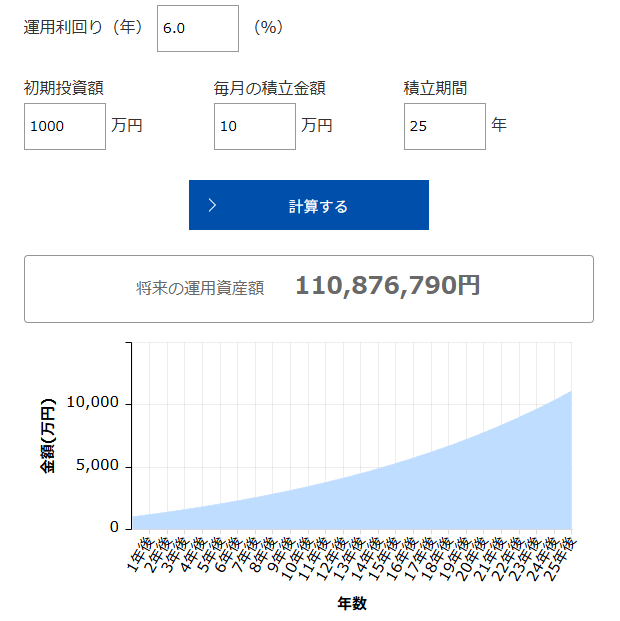The width and height of the screenshot is (620, 621).
Task: Click the 将来の運用資産額 result label
Action: point(200,288)
